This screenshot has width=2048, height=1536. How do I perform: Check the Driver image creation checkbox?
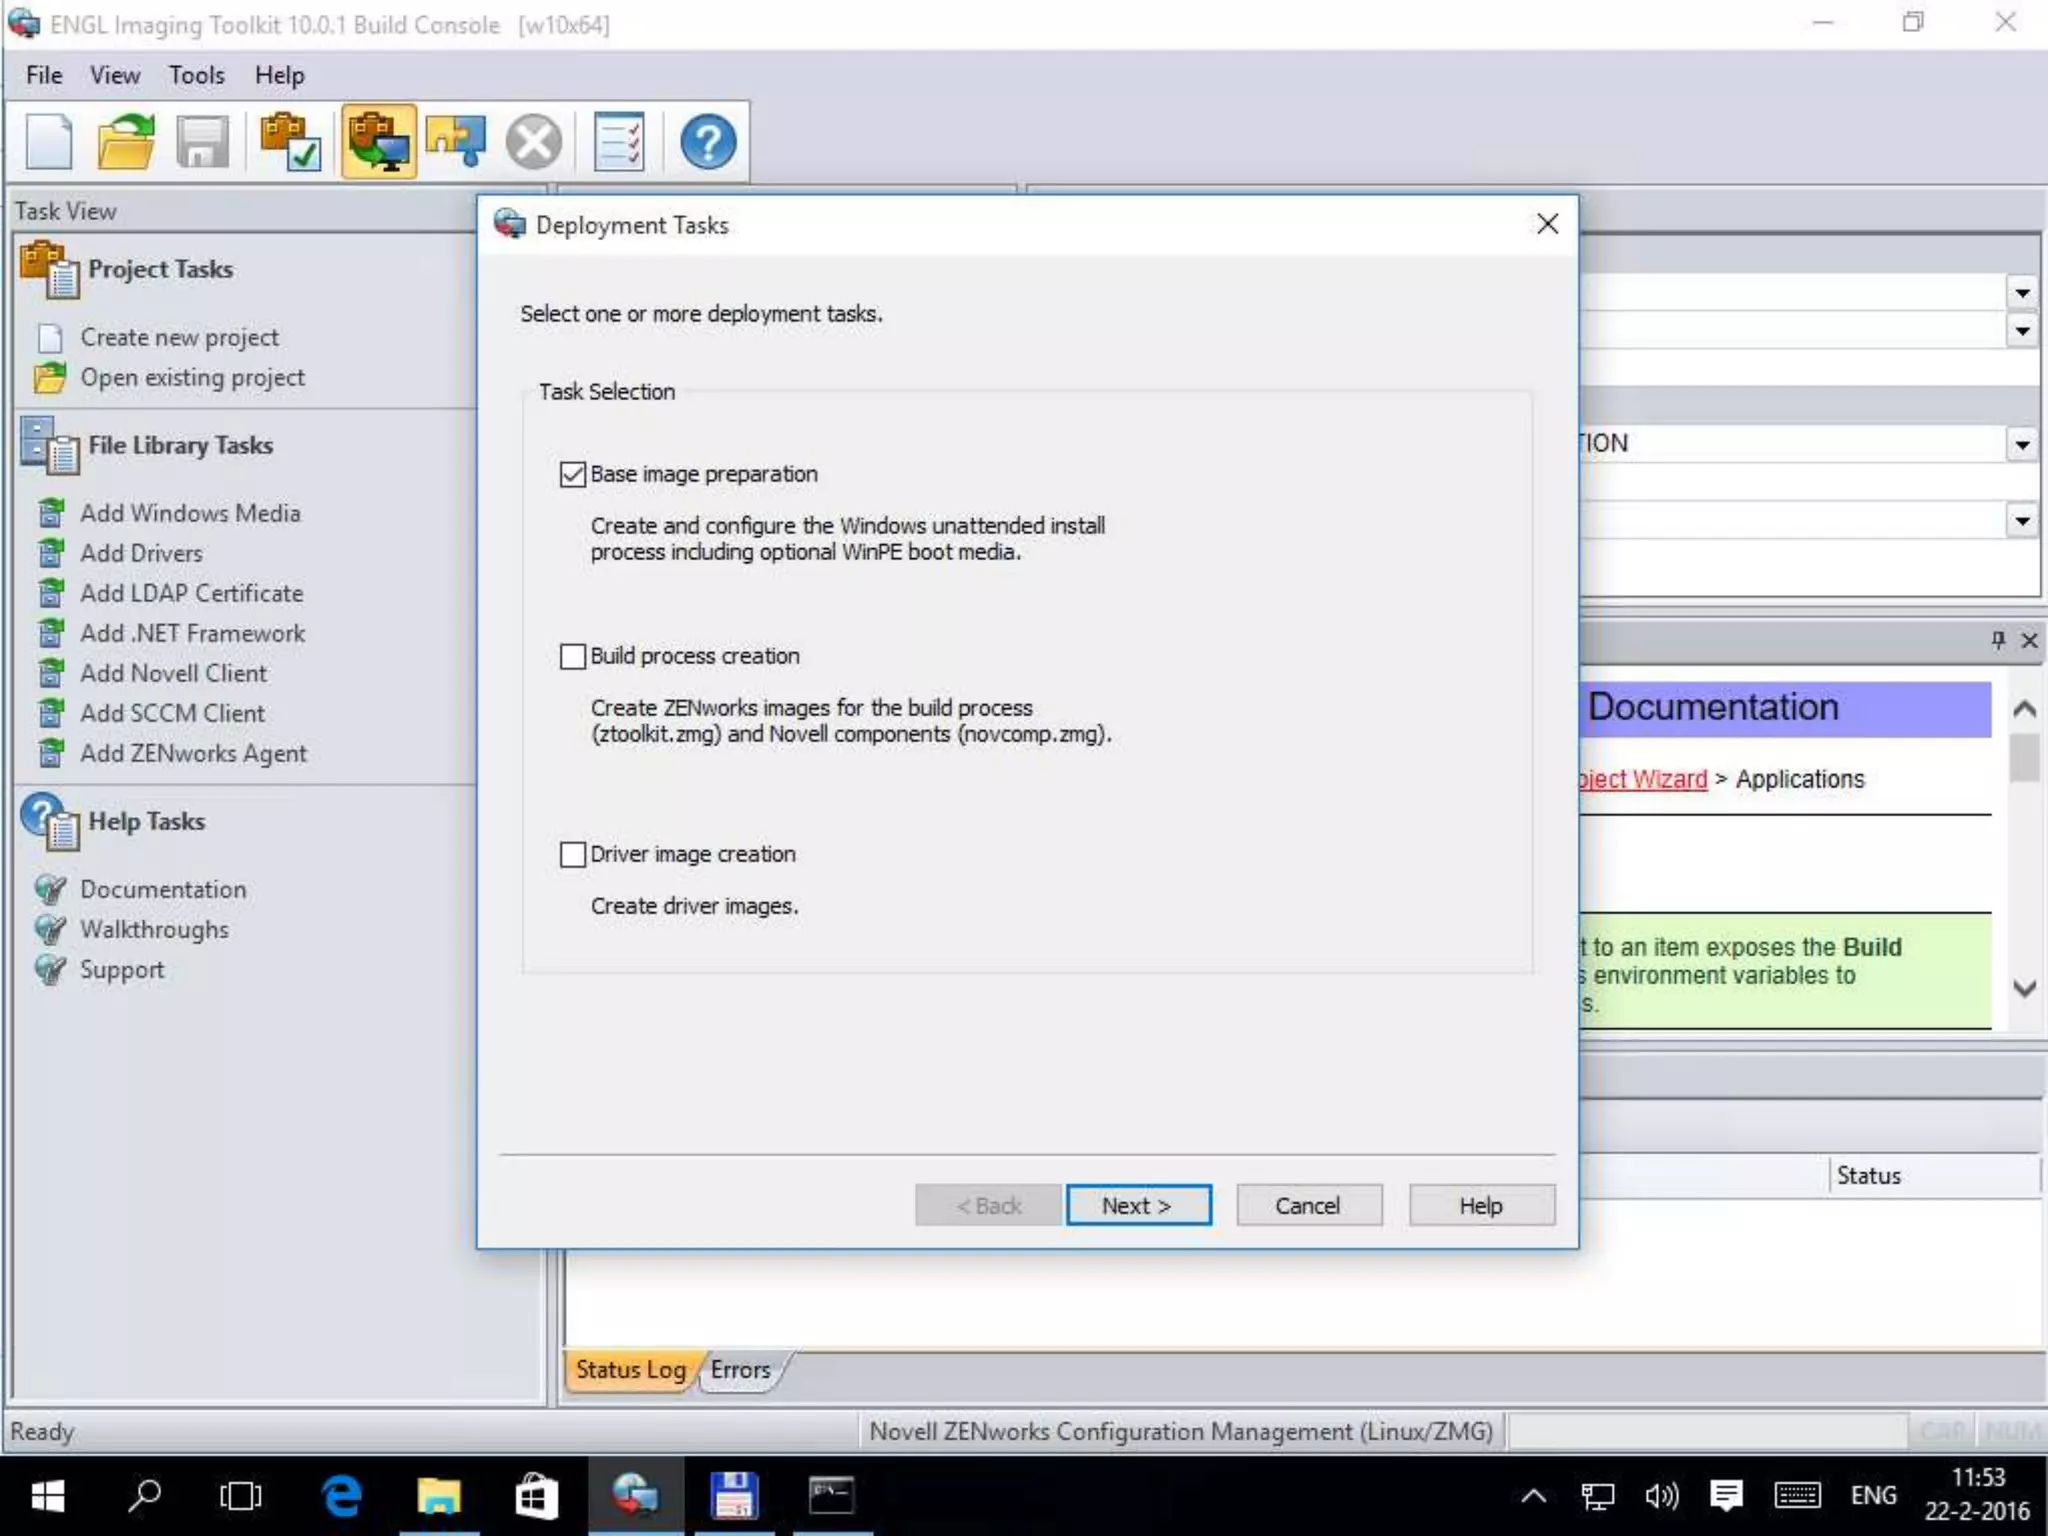pyautogui.click(x=573, y=854)
